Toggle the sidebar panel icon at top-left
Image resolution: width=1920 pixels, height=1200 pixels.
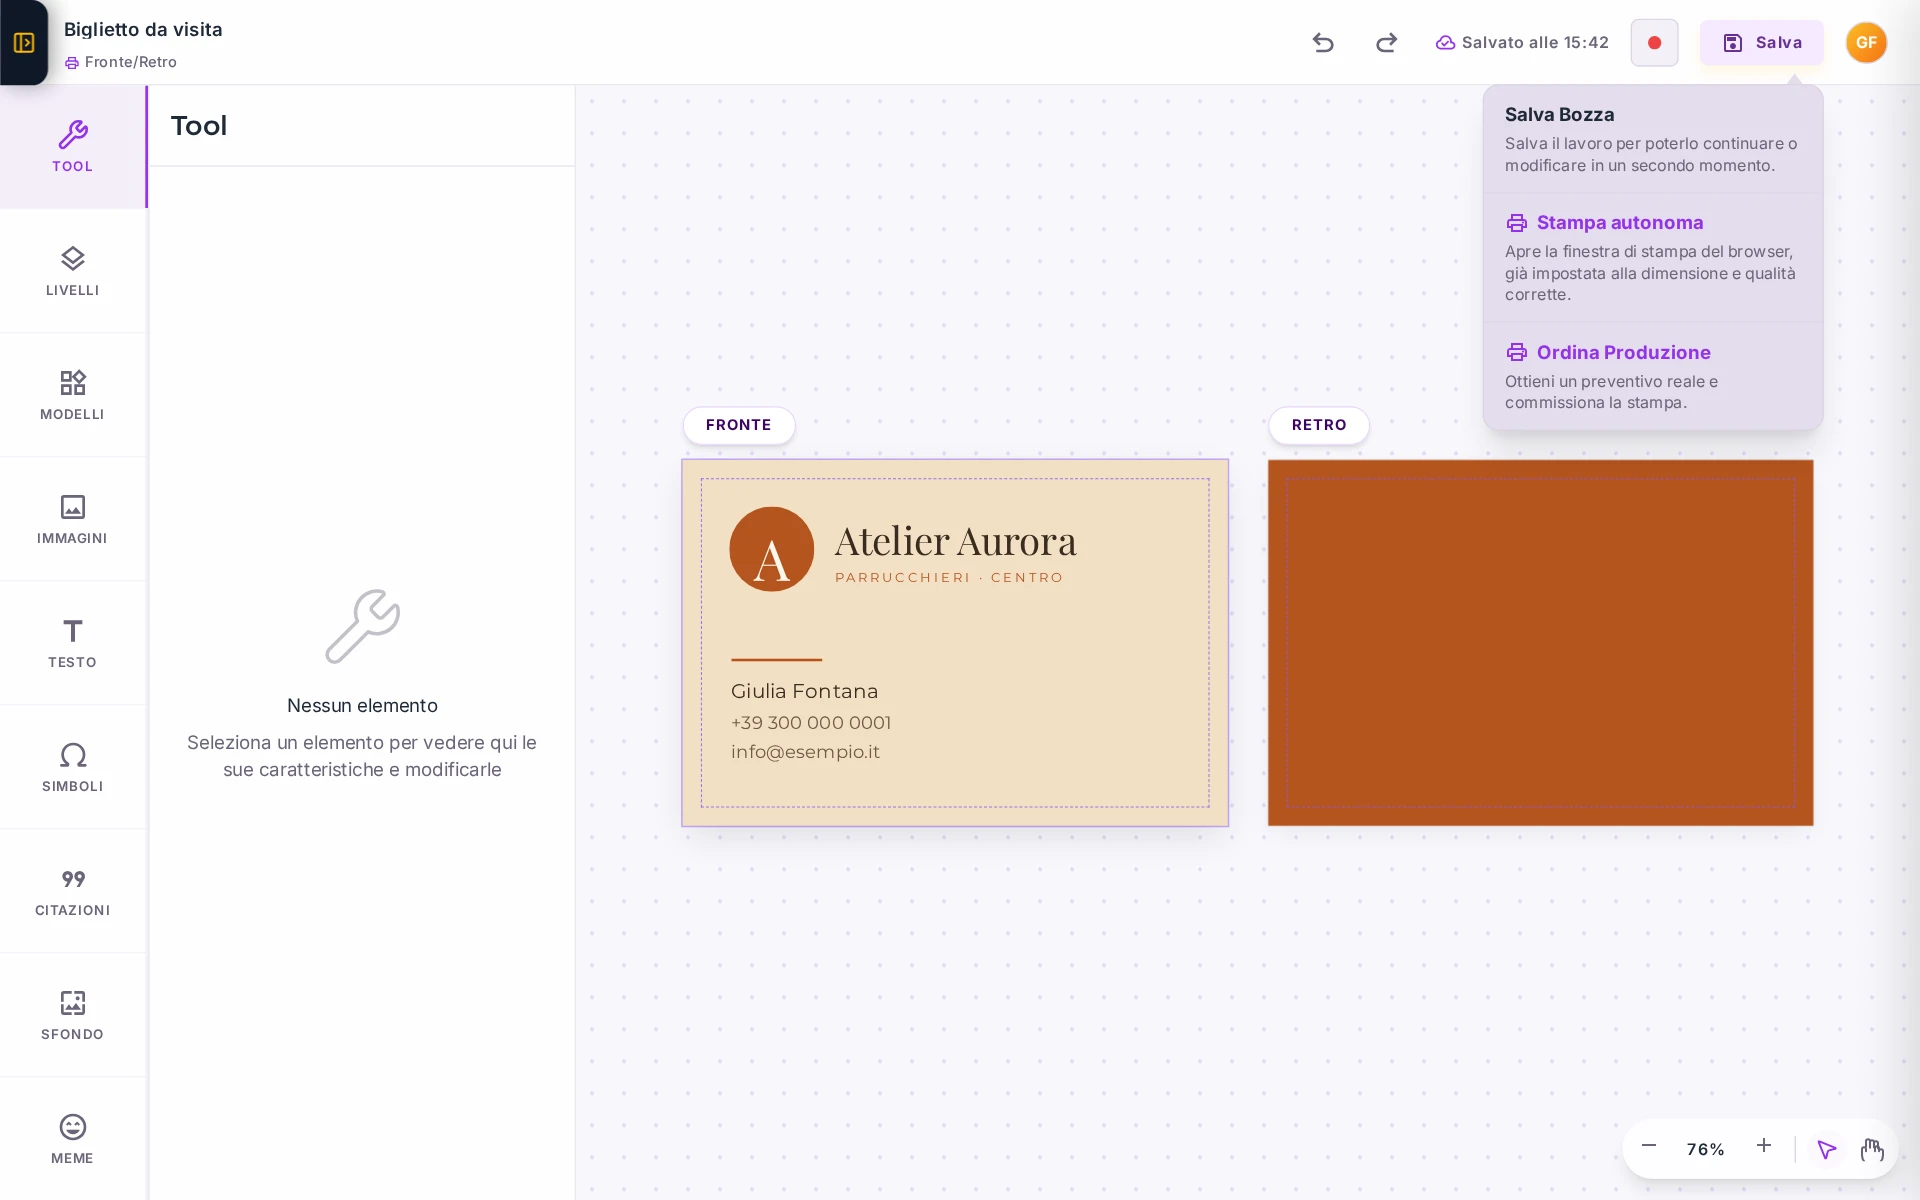[24, 42]
